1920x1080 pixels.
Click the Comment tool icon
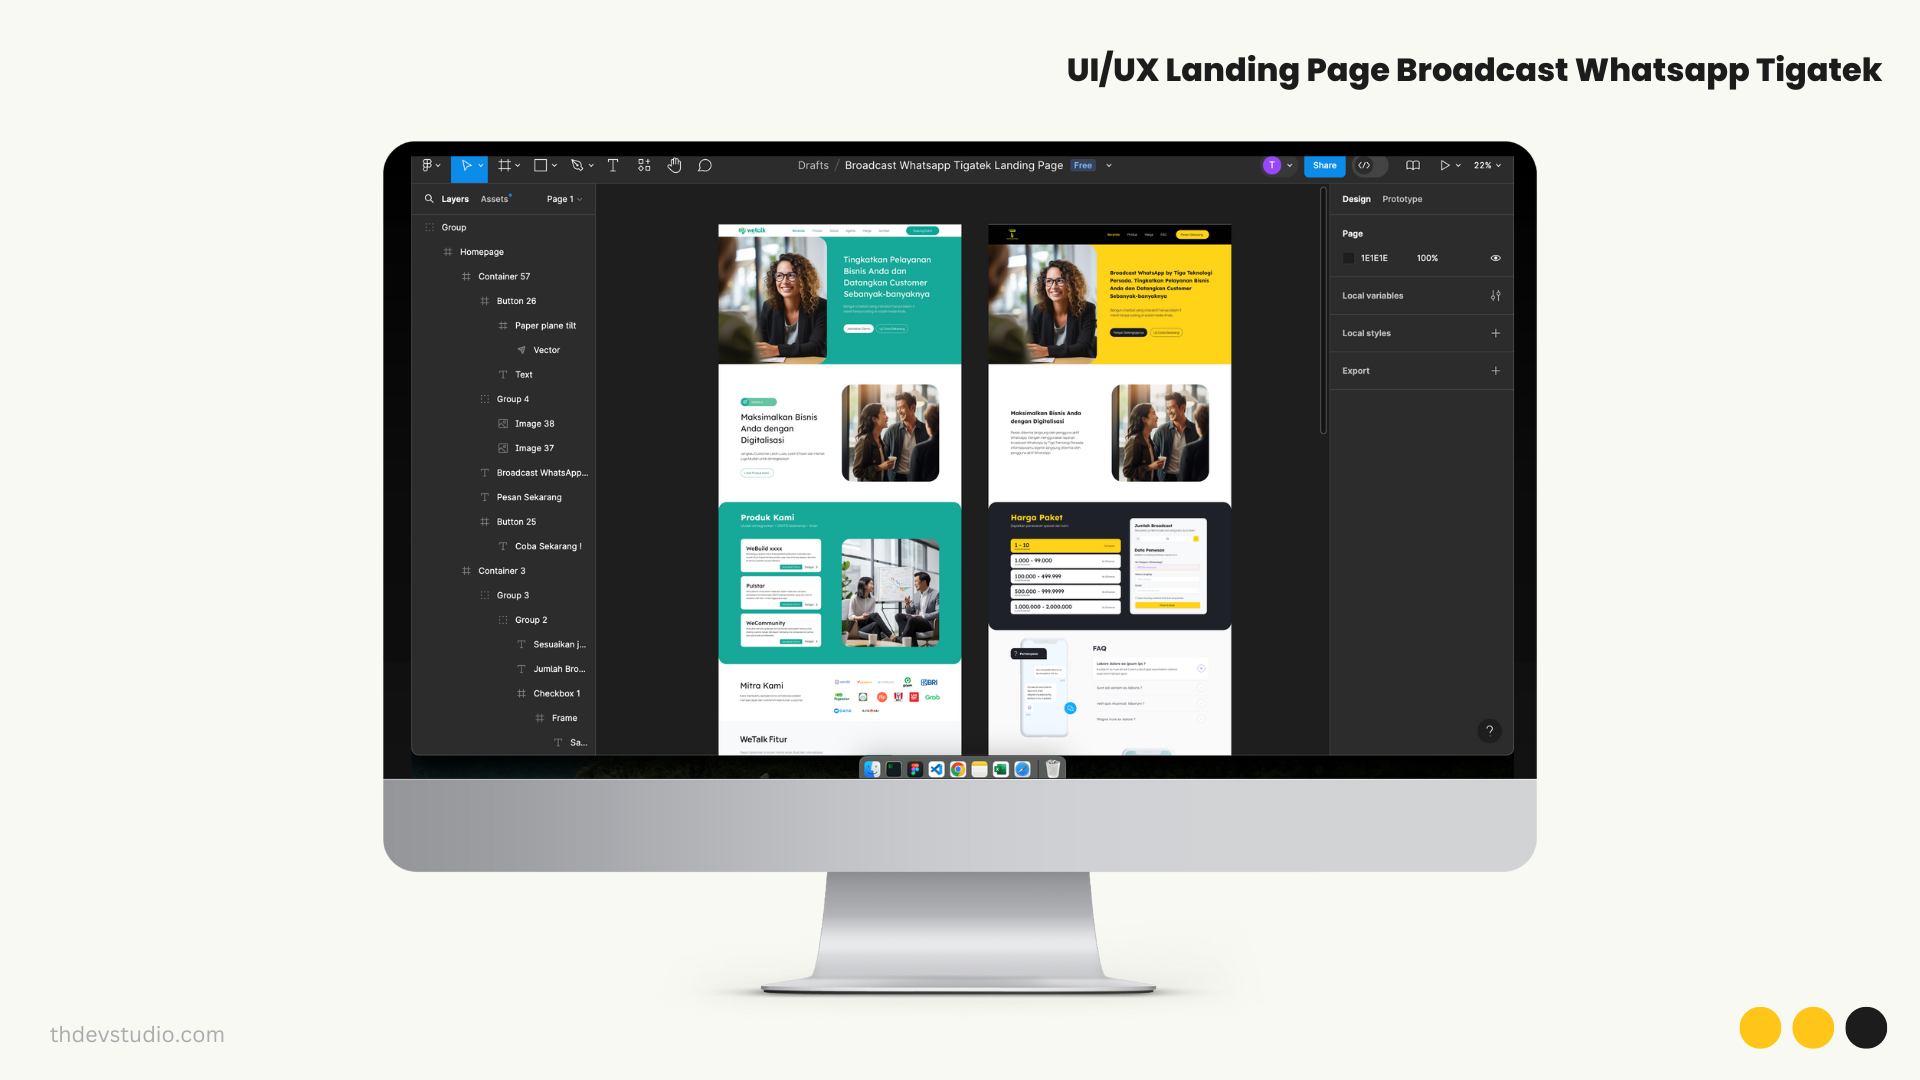(704, 165)
